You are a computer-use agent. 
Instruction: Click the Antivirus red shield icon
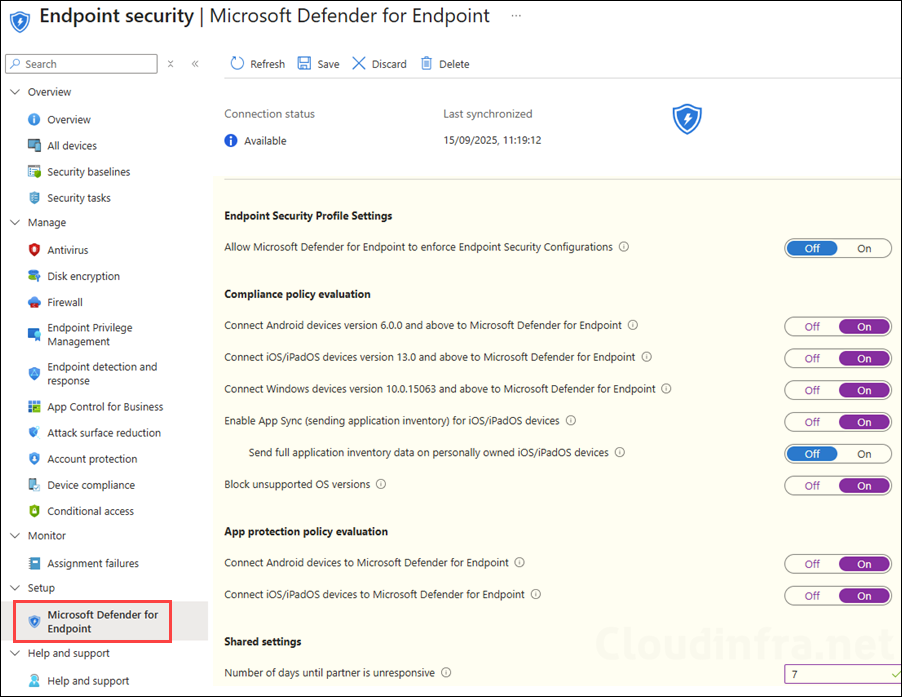click(x=35, y=250)
